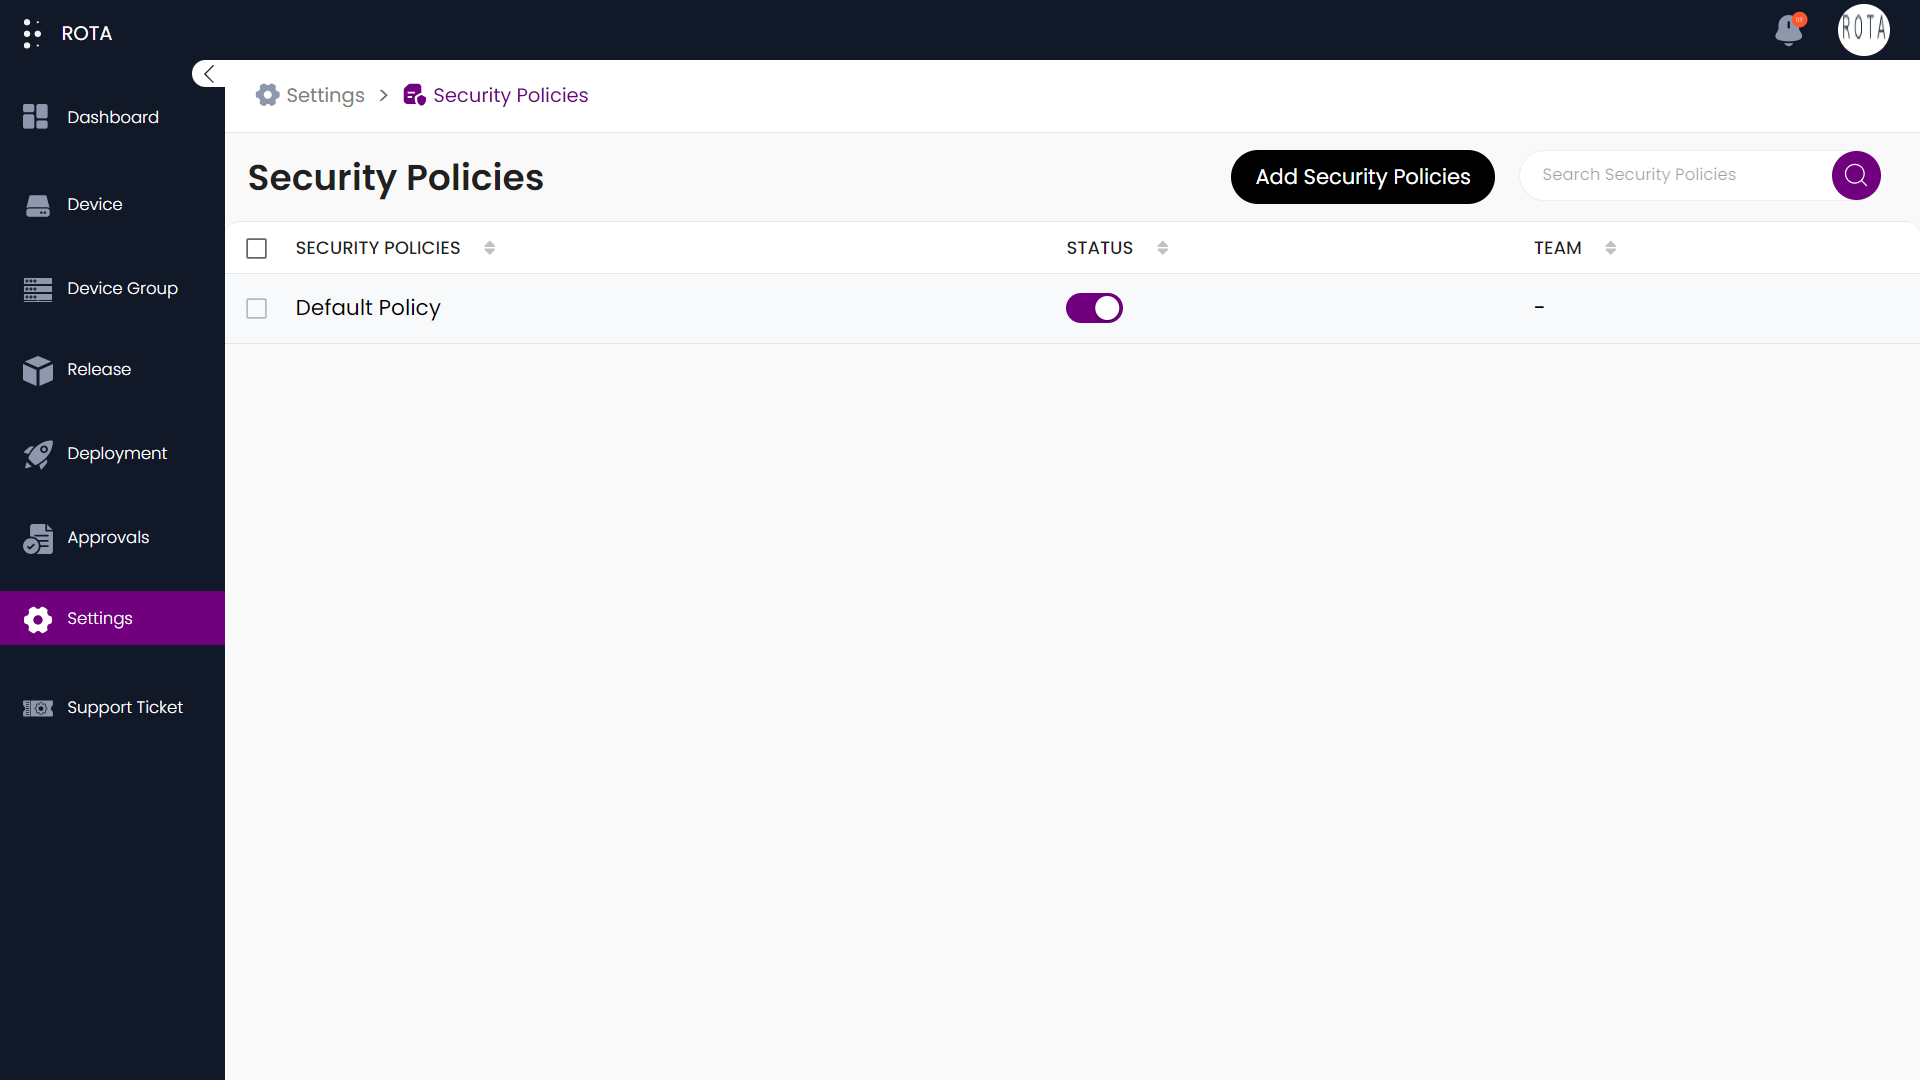Image resolution: width=1920 pixels, height=1080 pixels.
Task: Select the Device sidebar icon
Action: pos(37,204)
